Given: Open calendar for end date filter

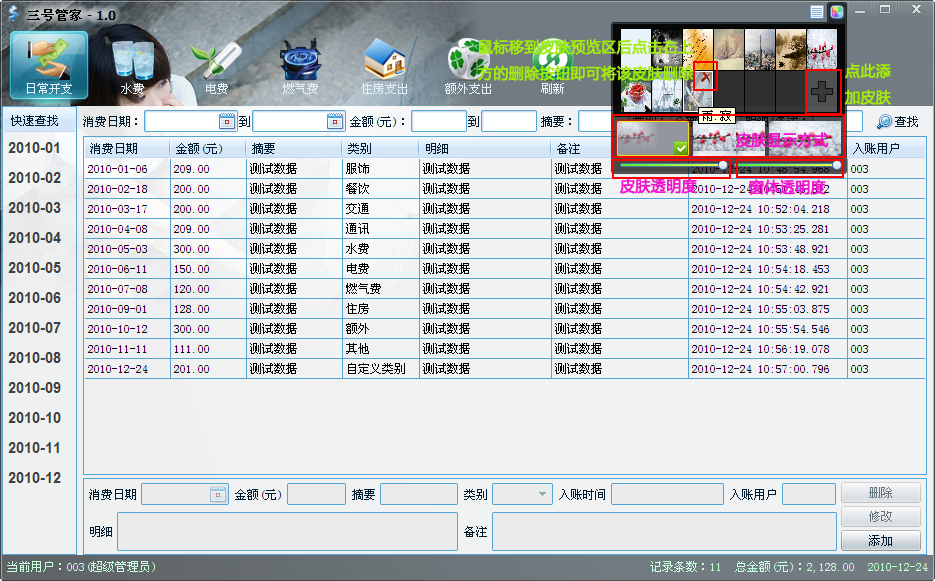Looking at the screenshot, I should (x=335, y=122).
